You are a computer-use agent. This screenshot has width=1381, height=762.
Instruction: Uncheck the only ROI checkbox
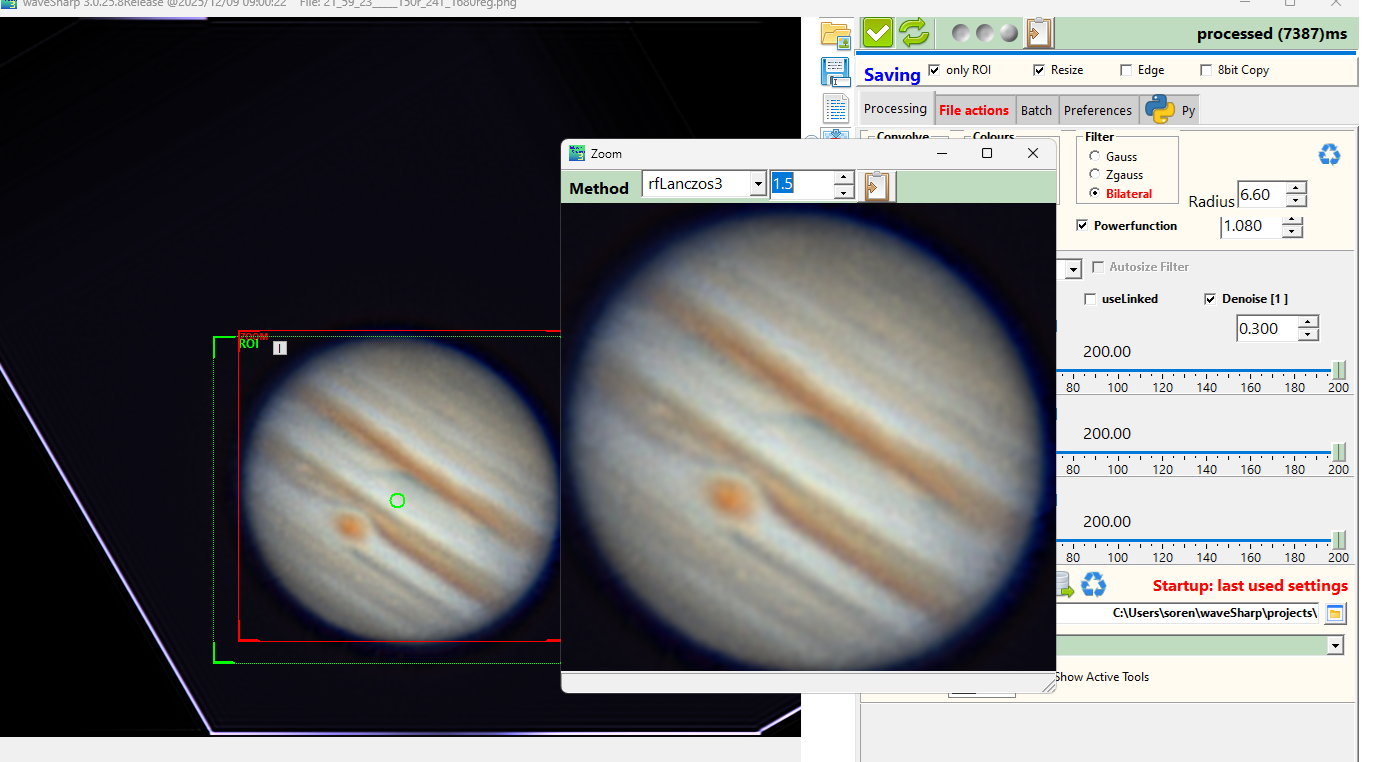[934, 70]
